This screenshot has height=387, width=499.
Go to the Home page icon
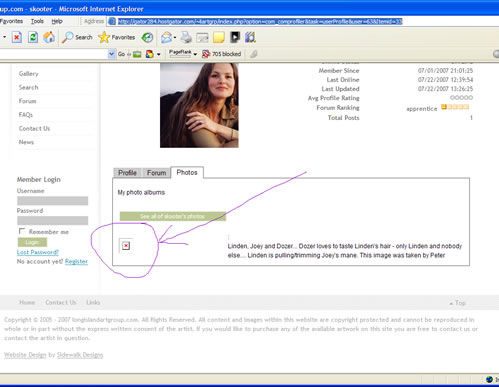(x=49, y=37)
